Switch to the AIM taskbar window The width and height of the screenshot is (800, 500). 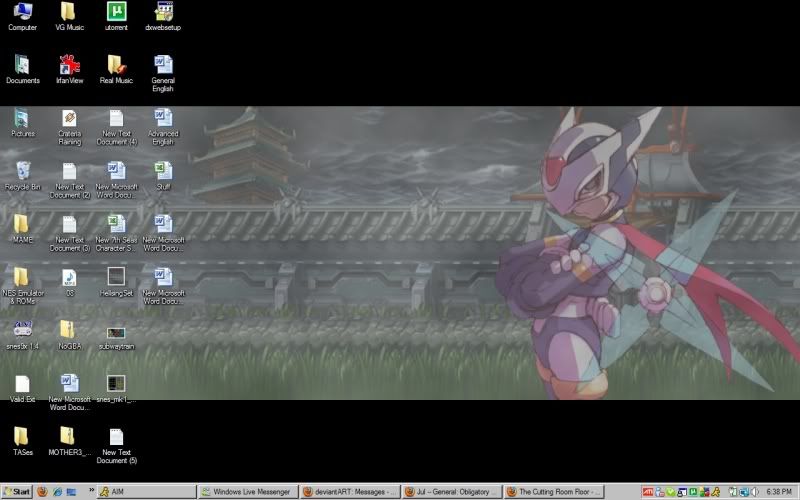click(x=145, y=492)
